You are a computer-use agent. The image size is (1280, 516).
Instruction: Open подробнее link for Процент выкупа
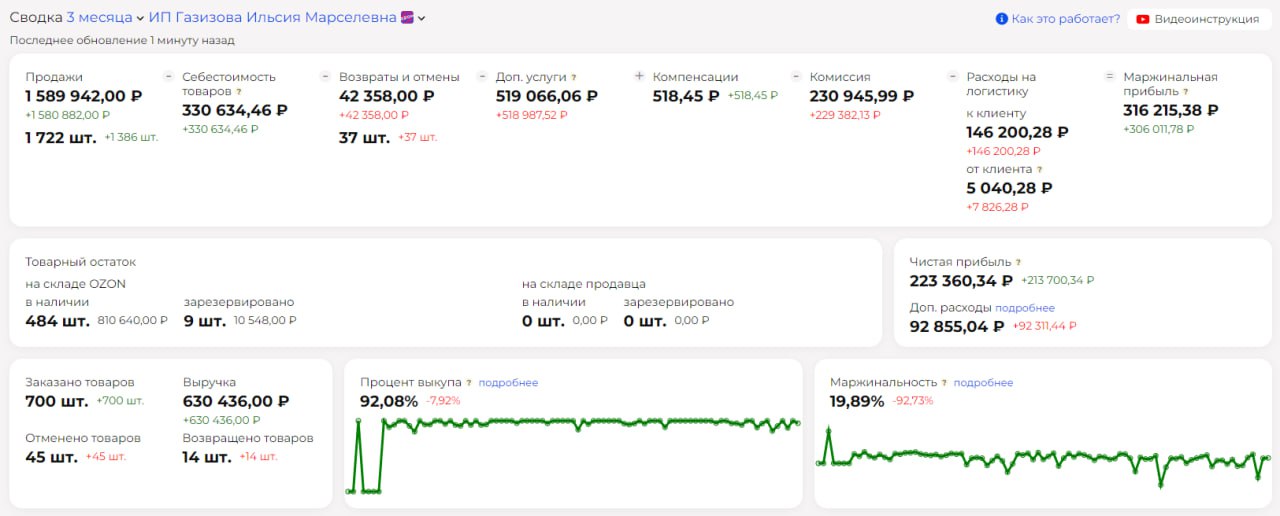508,383
